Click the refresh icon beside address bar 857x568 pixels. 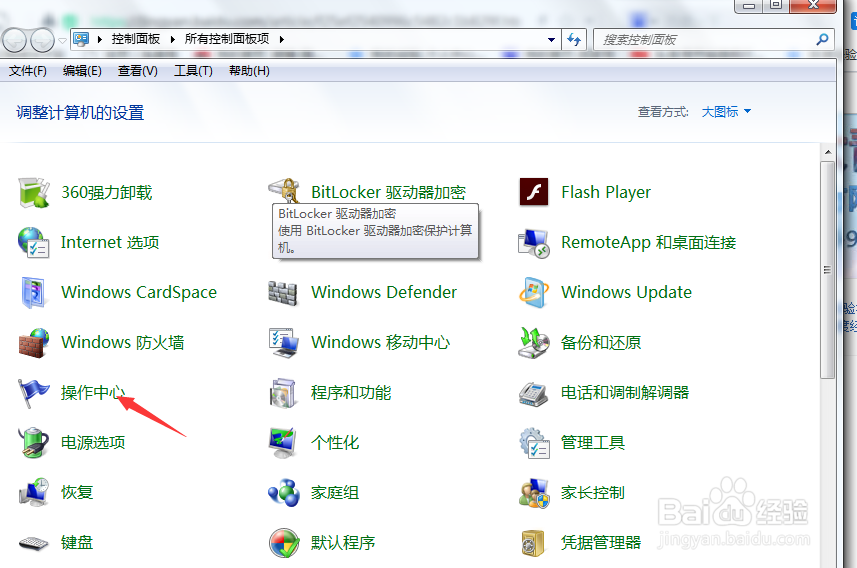[x=574, y=39]
